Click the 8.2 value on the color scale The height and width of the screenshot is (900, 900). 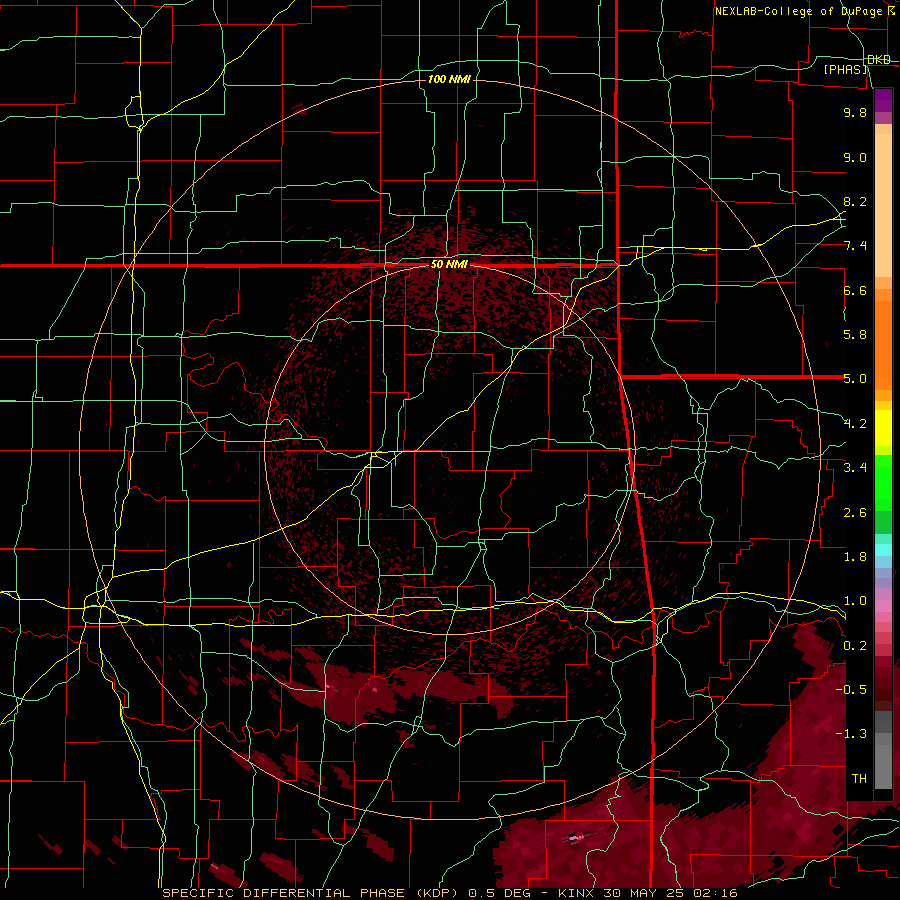tap(855, 201)
